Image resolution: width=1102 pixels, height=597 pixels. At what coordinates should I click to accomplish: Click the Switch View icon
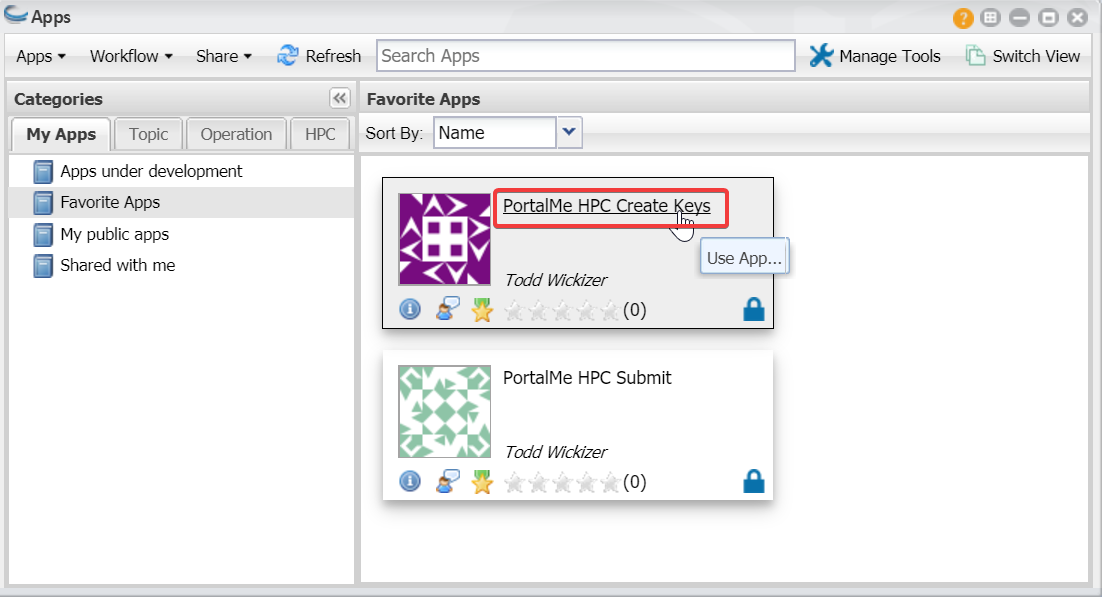(x=975, y=56)
